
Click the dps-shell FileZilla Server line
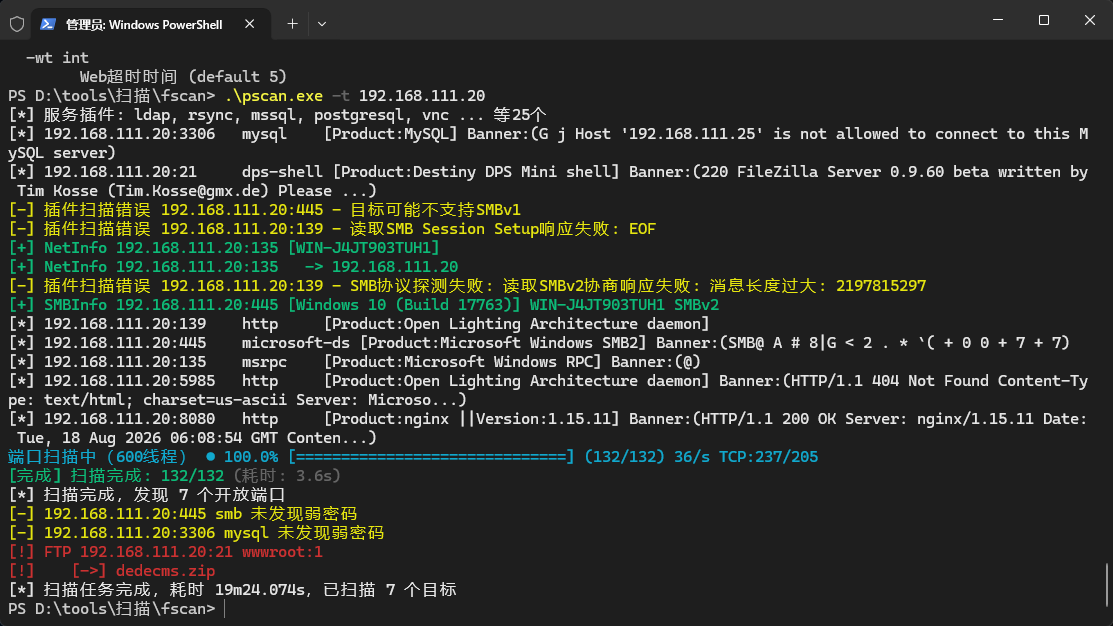[x=548, y=182]
